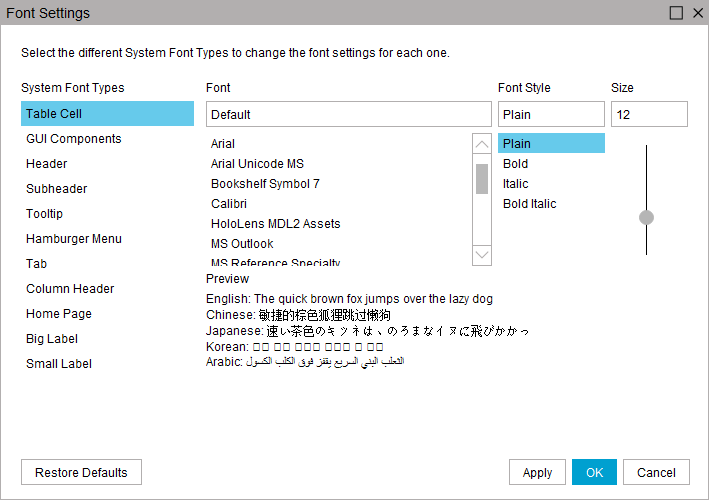Pick Arial Unicode MS font
The height and width of the screenshot is (500, 709).
point(257,164)
